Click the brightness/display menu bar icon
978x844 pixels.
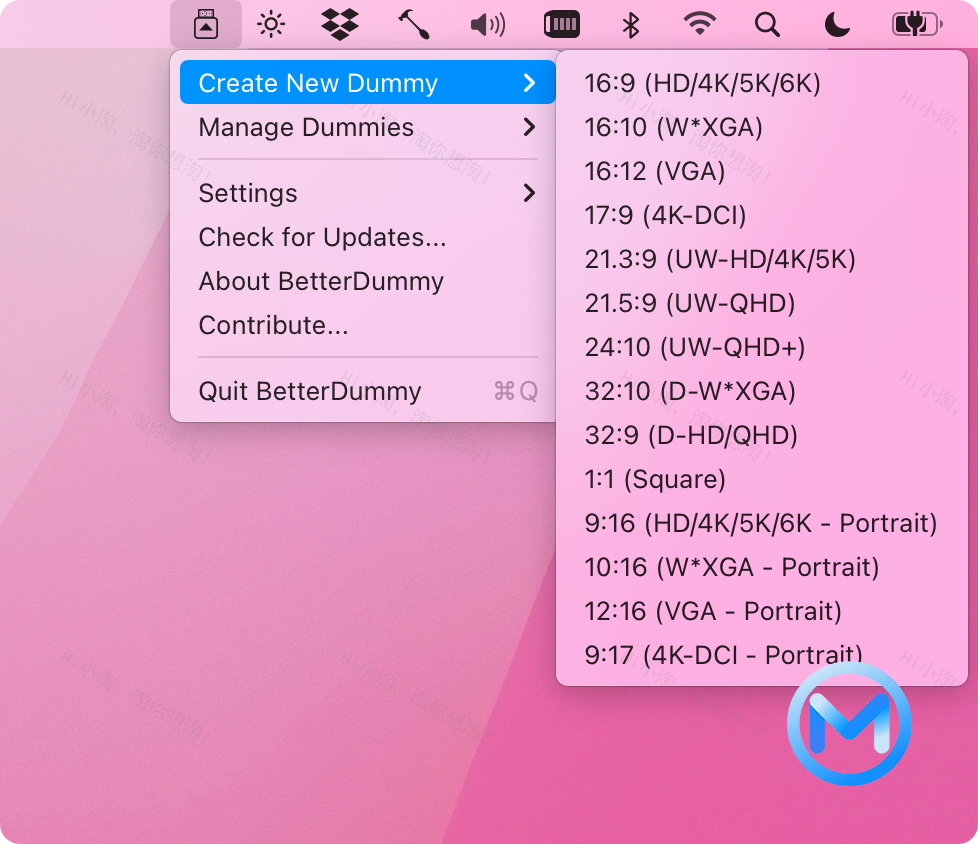click(x=271, y=23)
